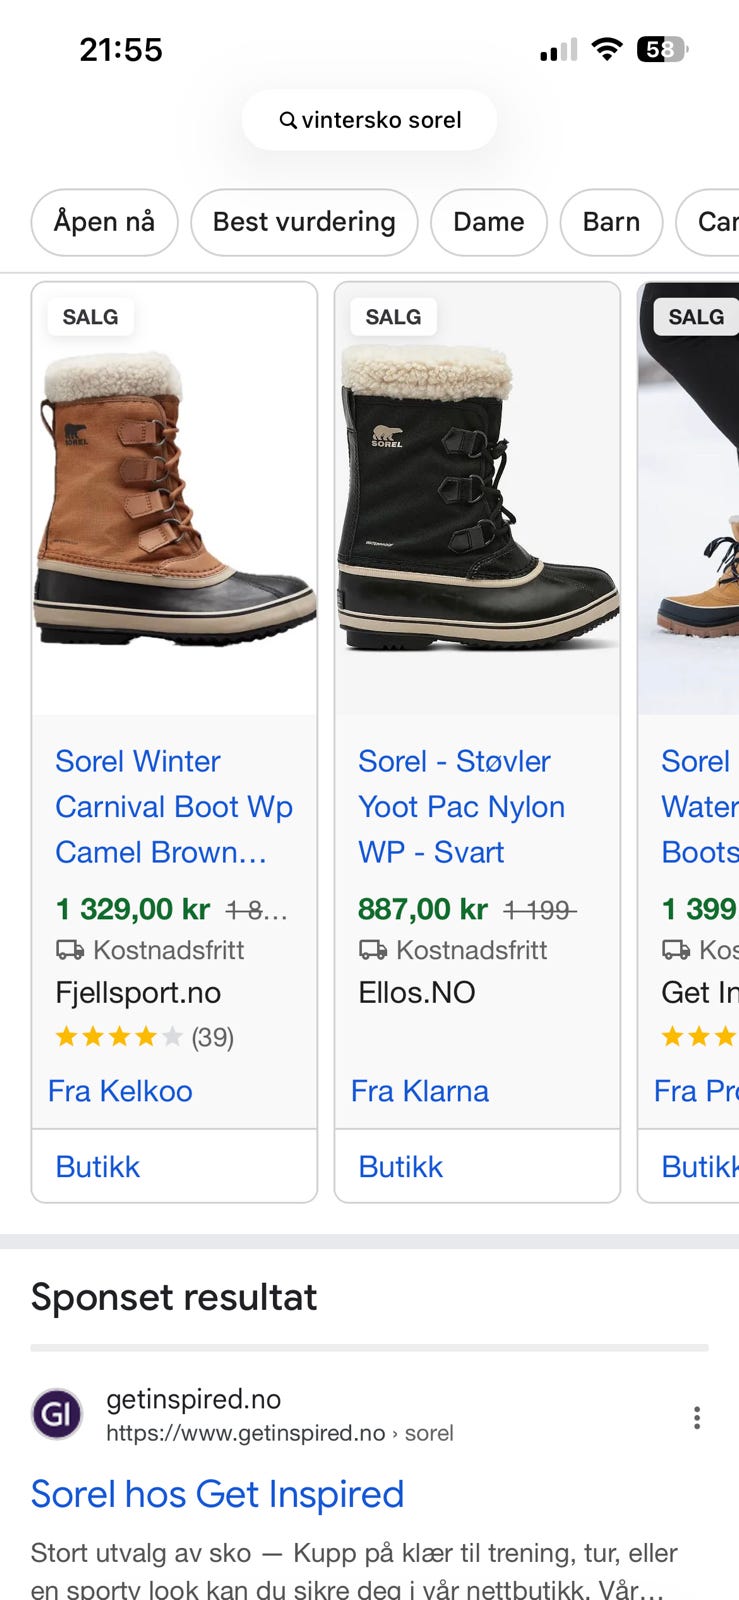Select the Barn filter chip
Image resolution: width=739 pixels, height=1600 pixels.
click(x=611, y=222)
